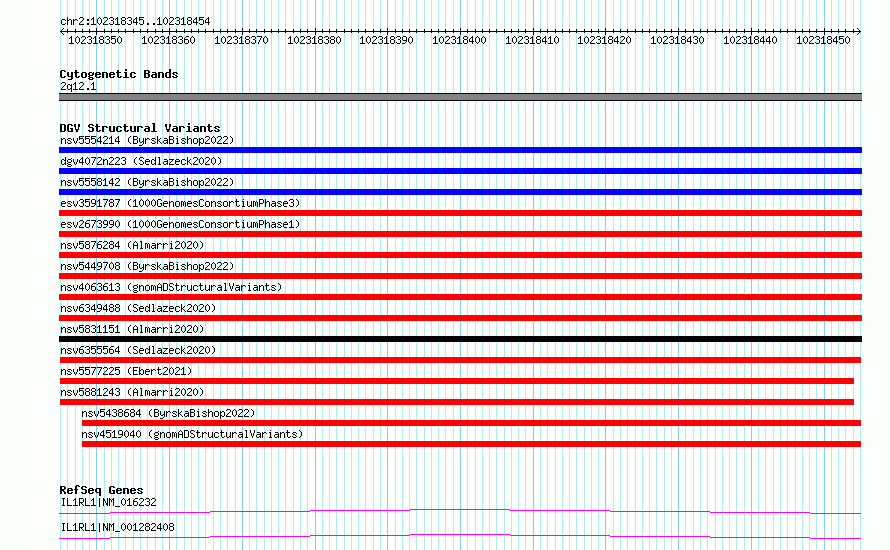
Task: Open esv2673990 (1000GenomesConsortiumPhase1) variant
Action: coord(180,224)
